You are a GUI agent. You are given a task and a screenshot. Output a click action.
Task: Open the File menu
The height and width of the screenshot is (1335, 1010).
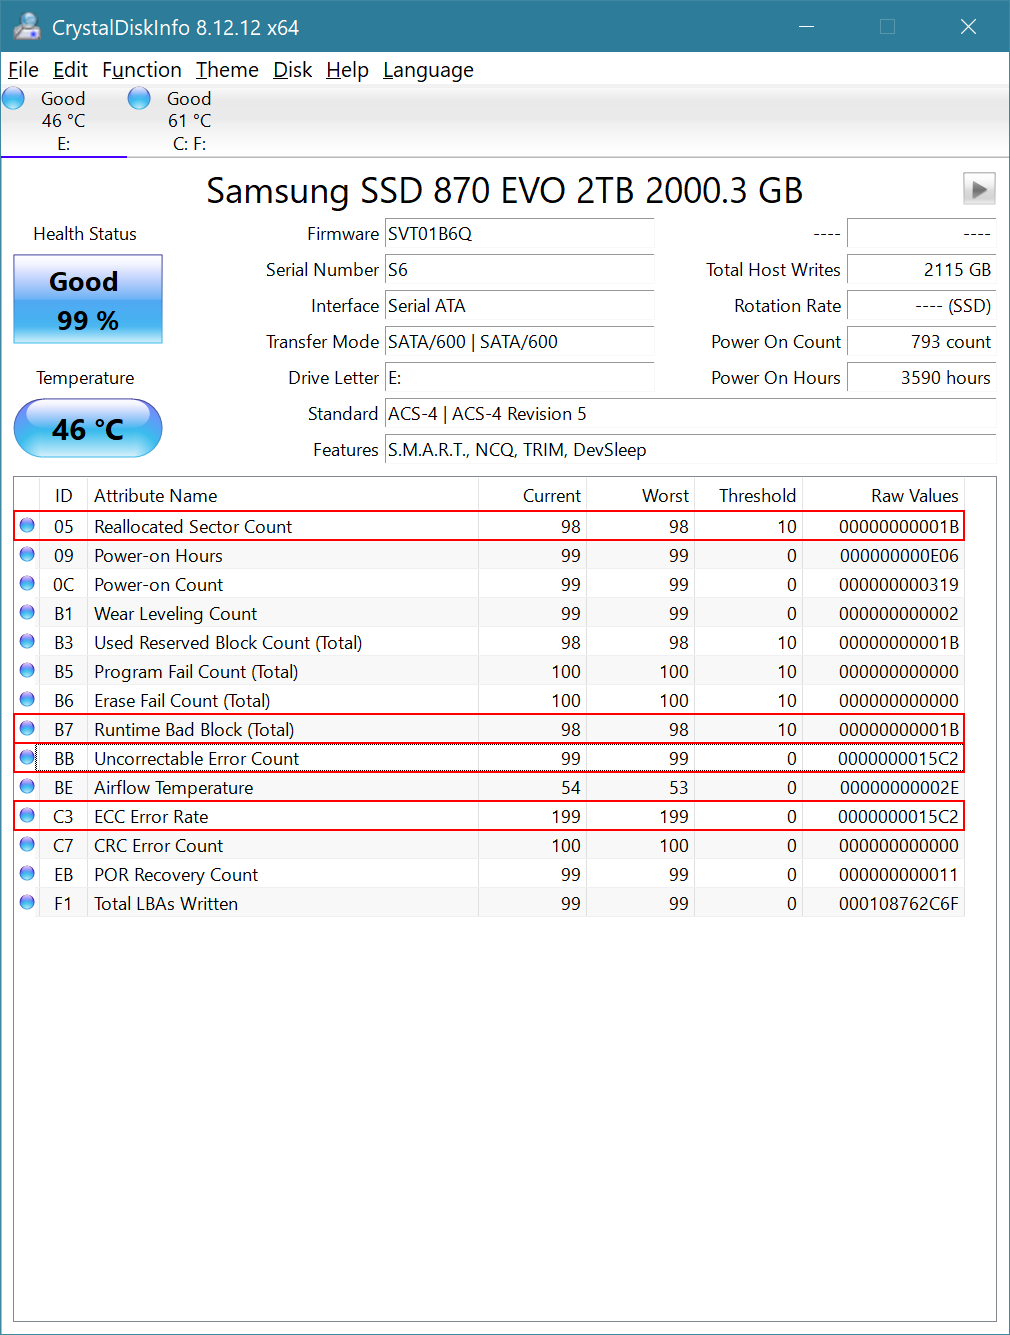click(23, 70)
